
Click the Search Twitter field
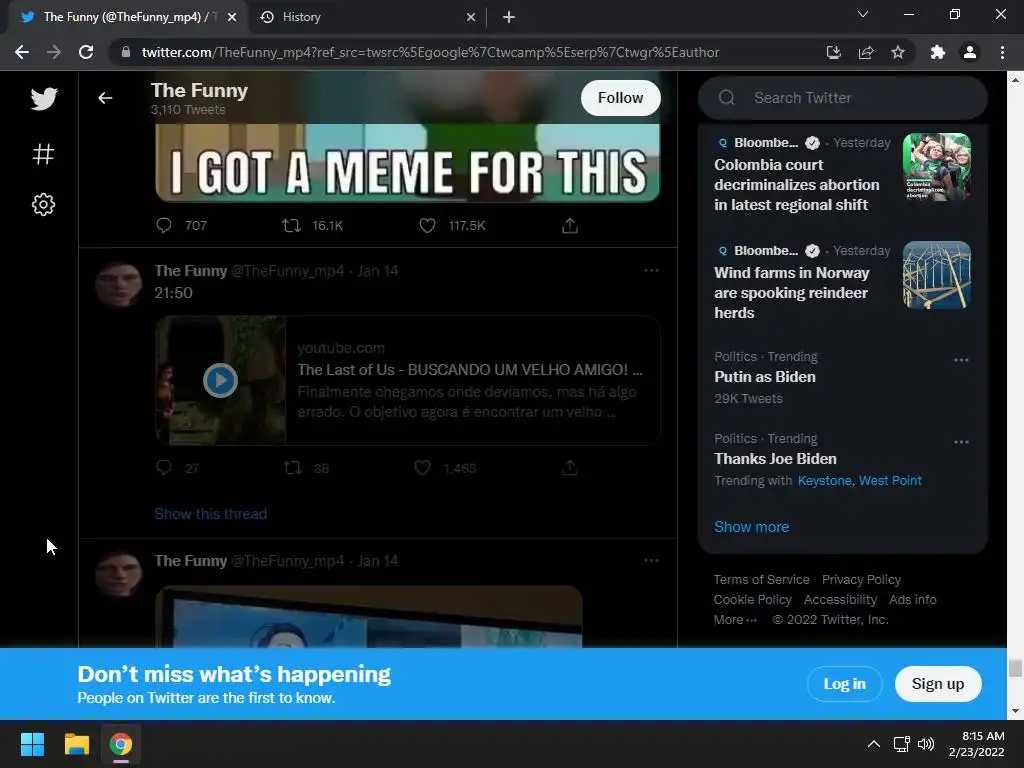[x=842, y=98]
